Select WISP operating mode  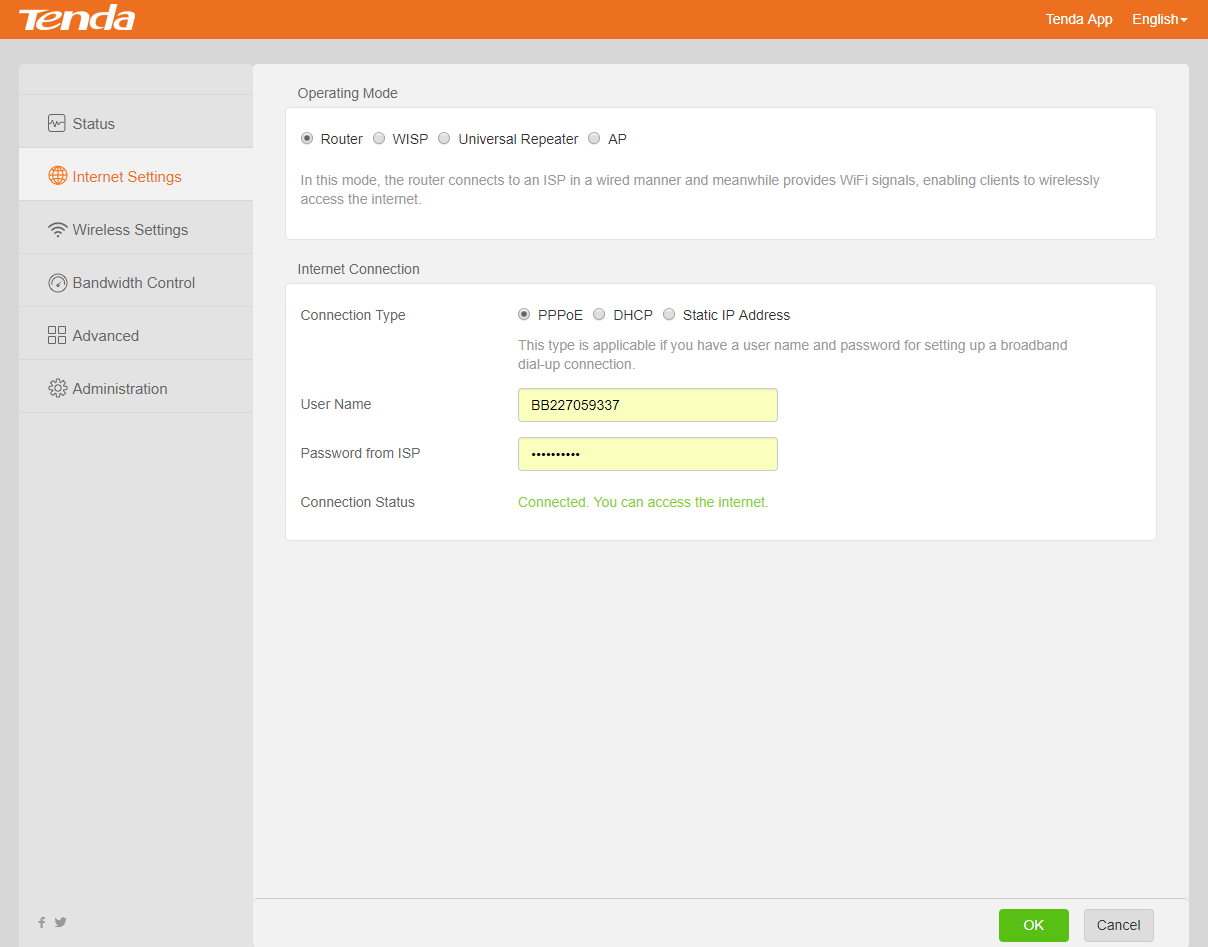379,139
